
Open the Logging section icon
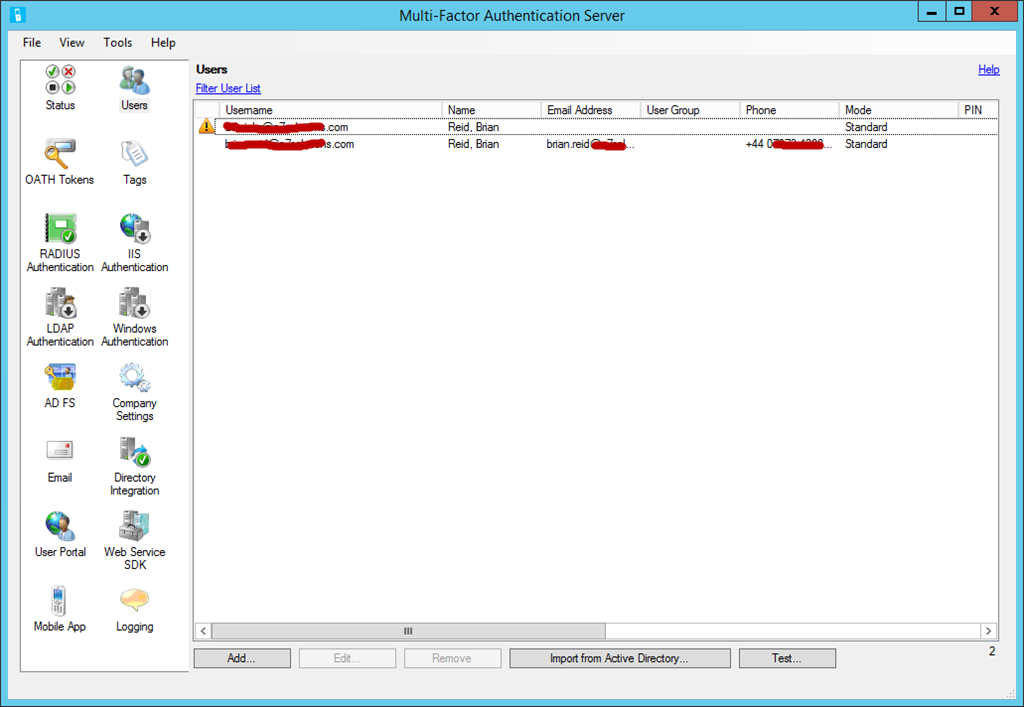click(x=135, y=609)
